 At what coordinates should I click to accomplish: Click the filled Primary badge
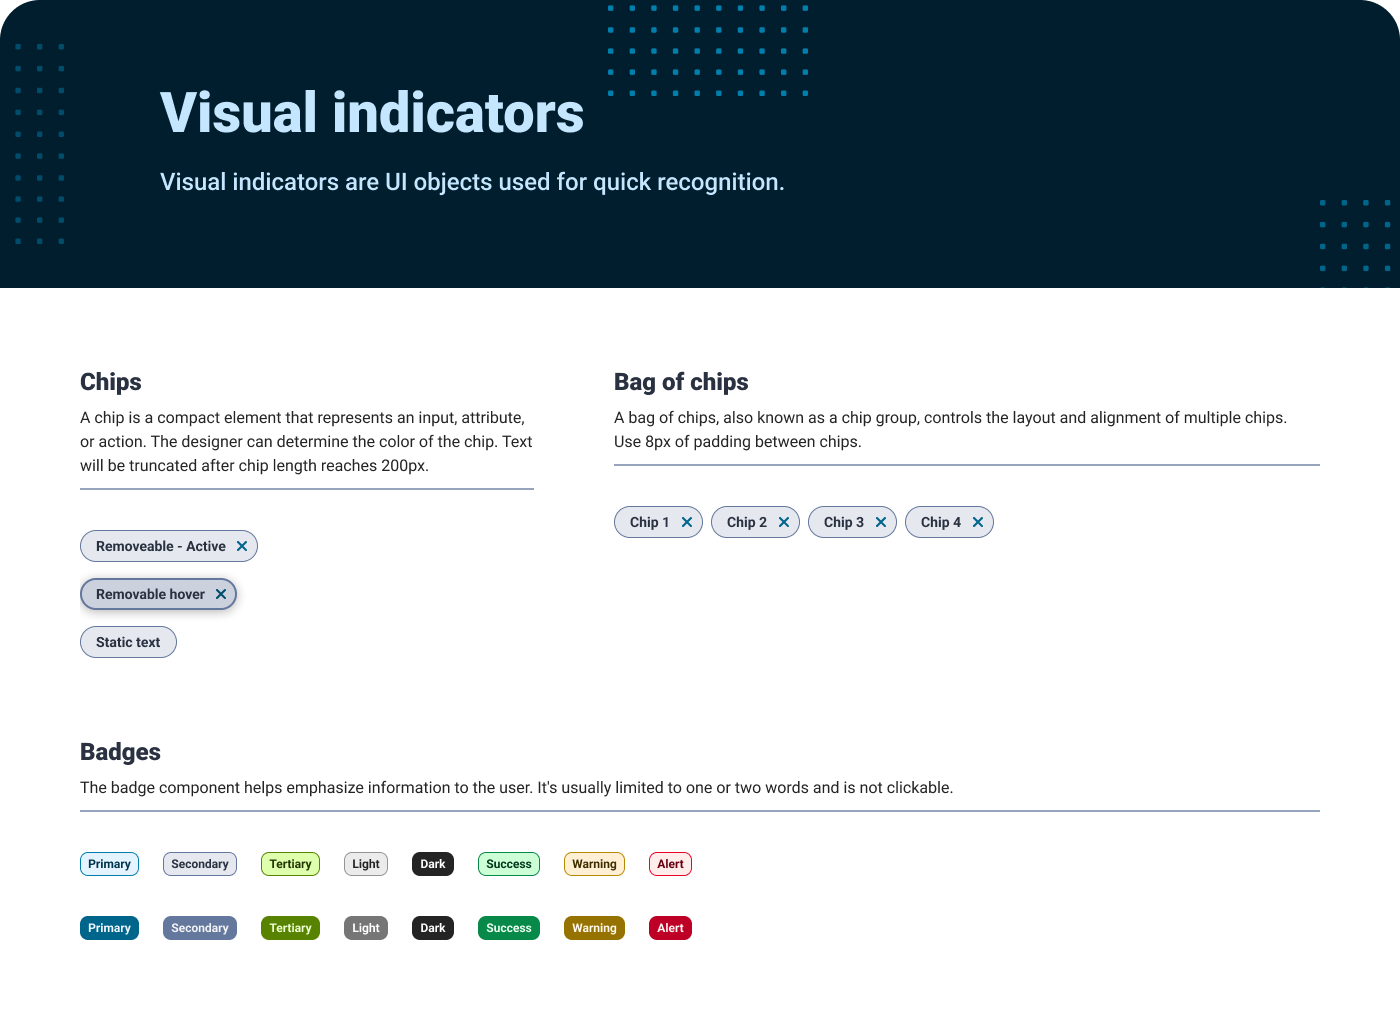pos(109,928)
